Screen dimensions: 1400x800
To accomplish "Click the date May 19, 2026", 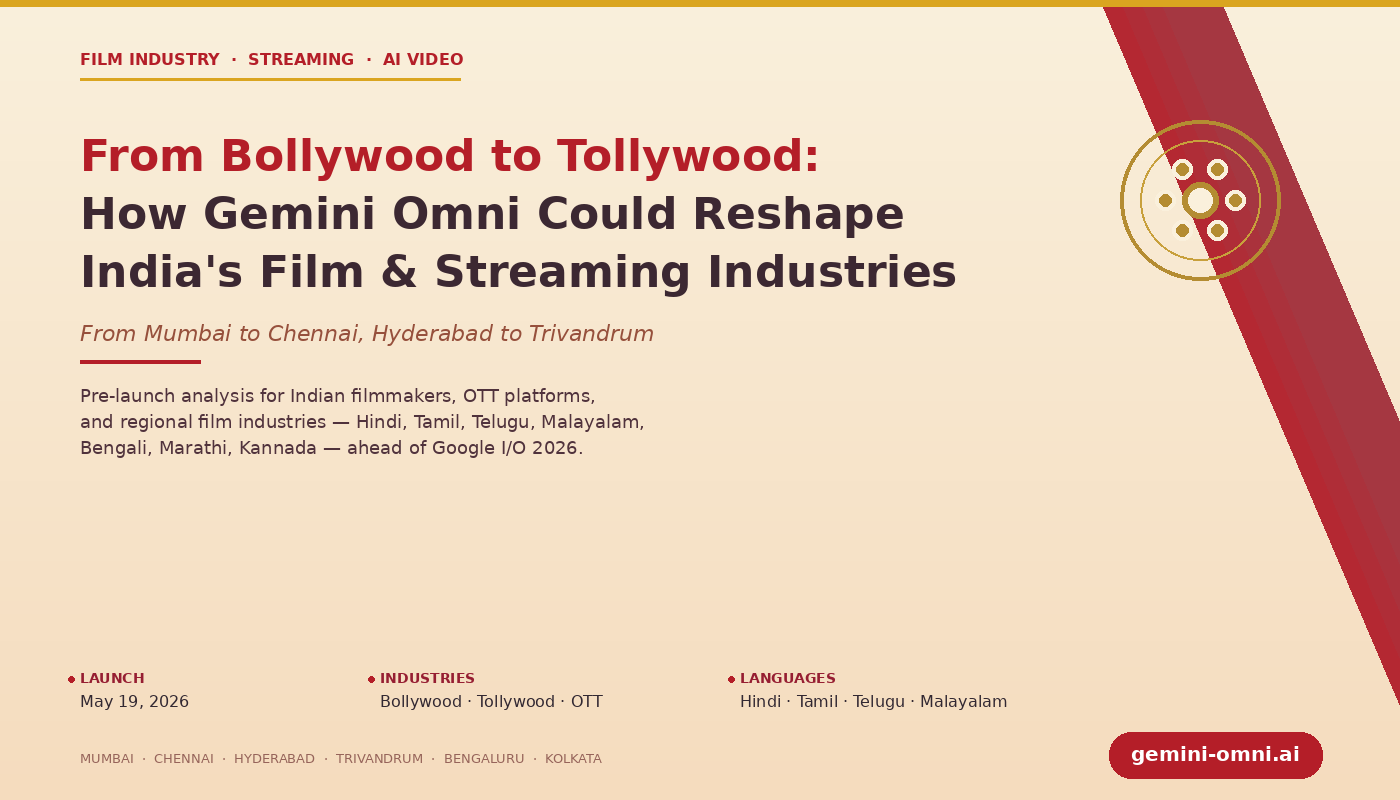I will (134, 702).
